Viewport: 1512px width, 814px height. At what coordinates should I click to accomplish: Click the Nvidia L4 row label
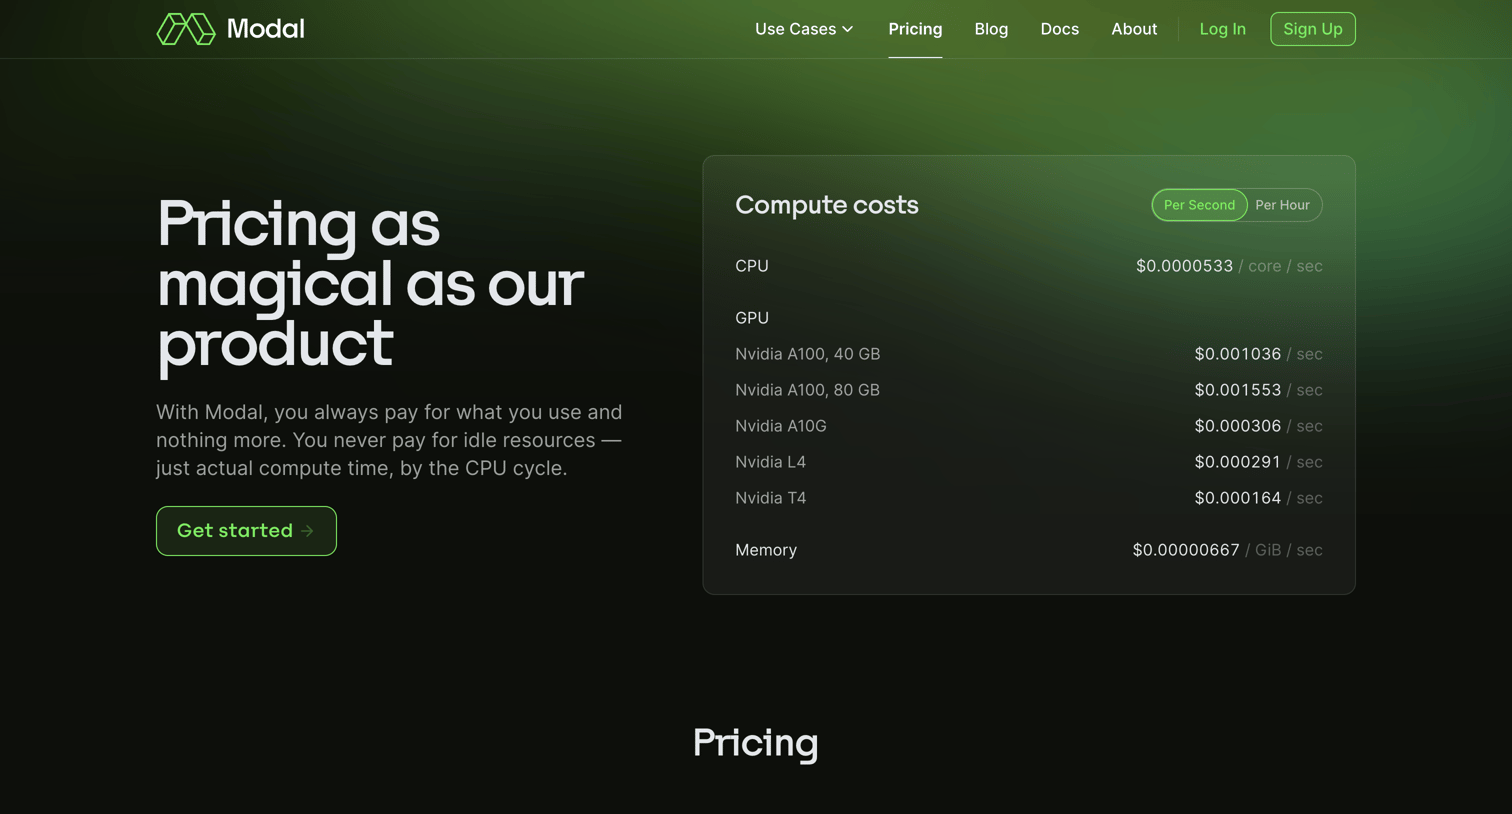pyautogui.click(x=770, y=462)
